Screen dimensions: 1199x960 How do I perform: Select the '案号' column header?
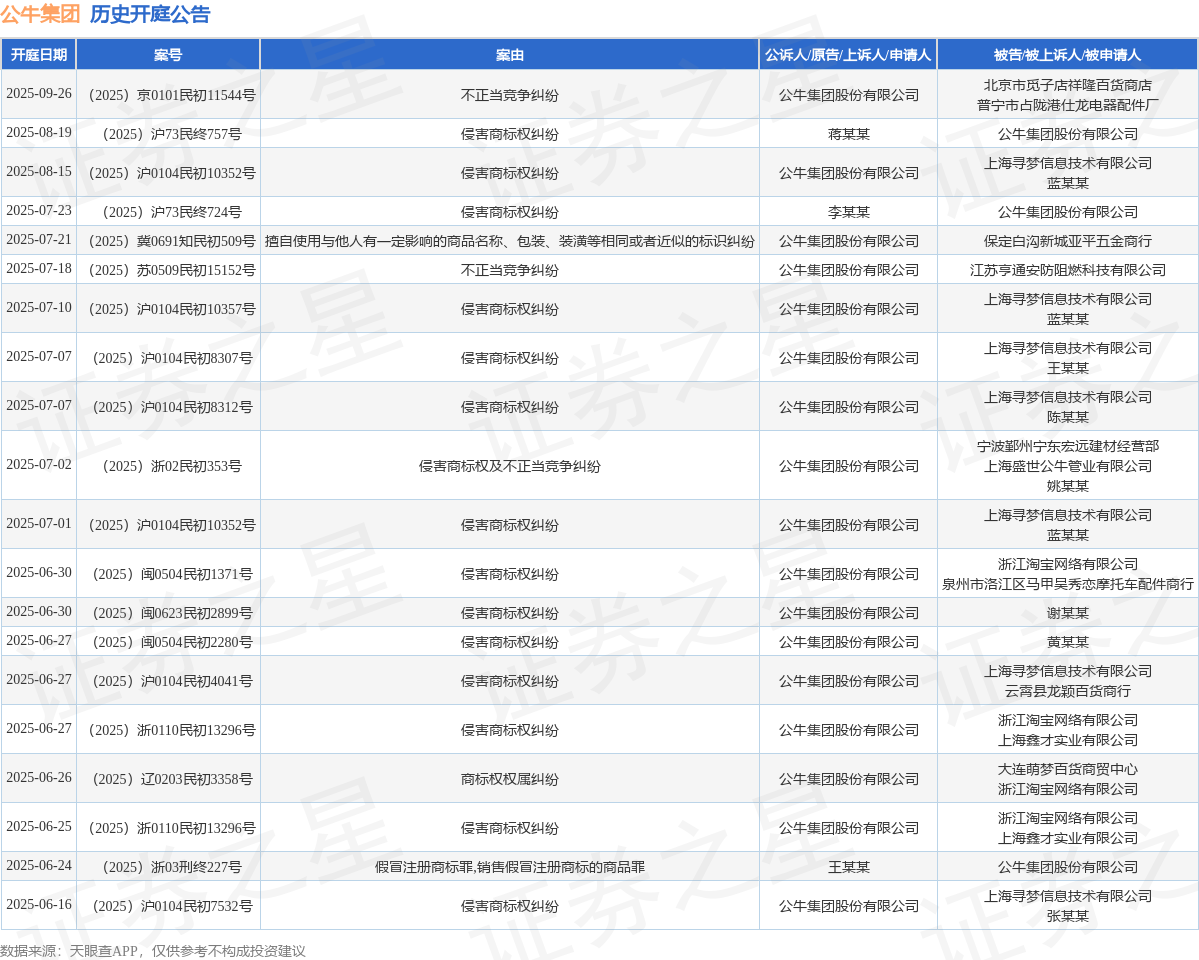click(168, 55)
